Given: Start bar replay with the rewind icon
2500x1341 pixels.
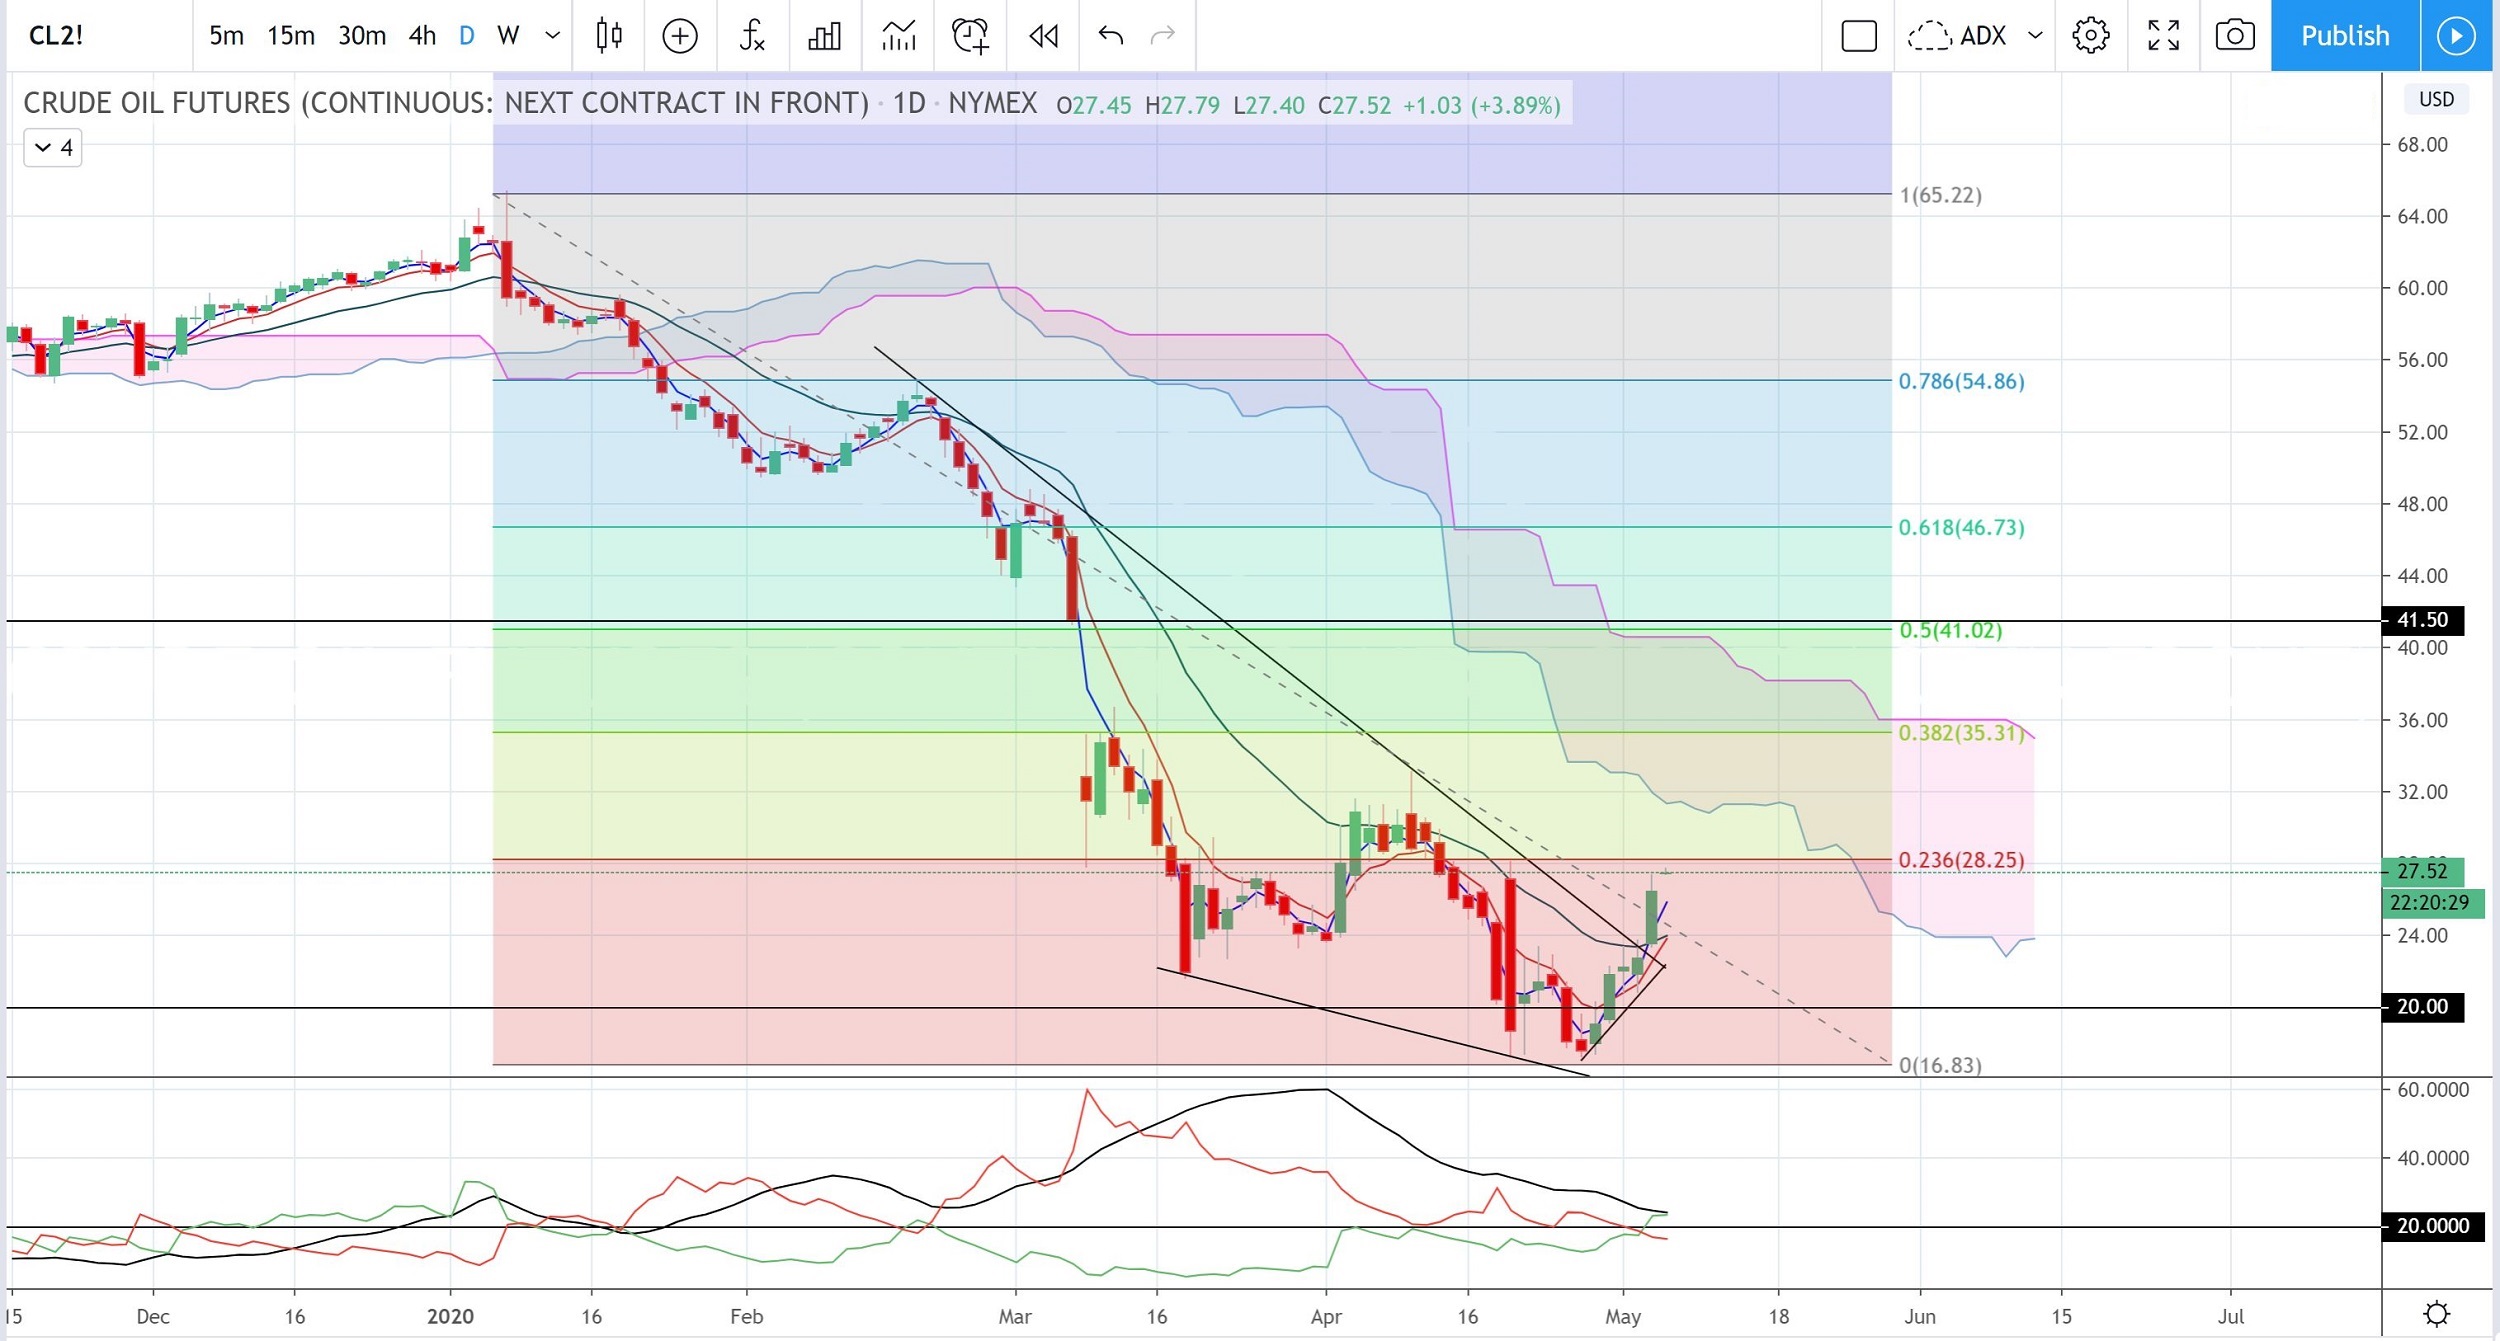Looking at the screenshot, I should point(1043,37).
